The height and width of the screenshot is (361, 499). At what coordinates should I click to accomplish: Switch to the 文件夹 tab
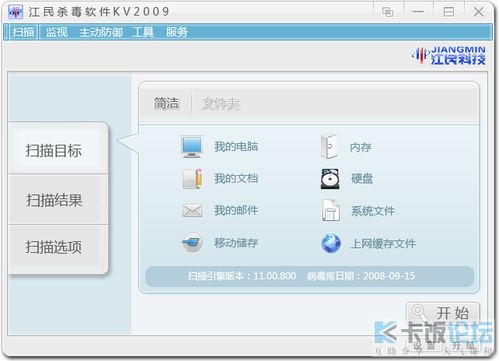(221, 104)
